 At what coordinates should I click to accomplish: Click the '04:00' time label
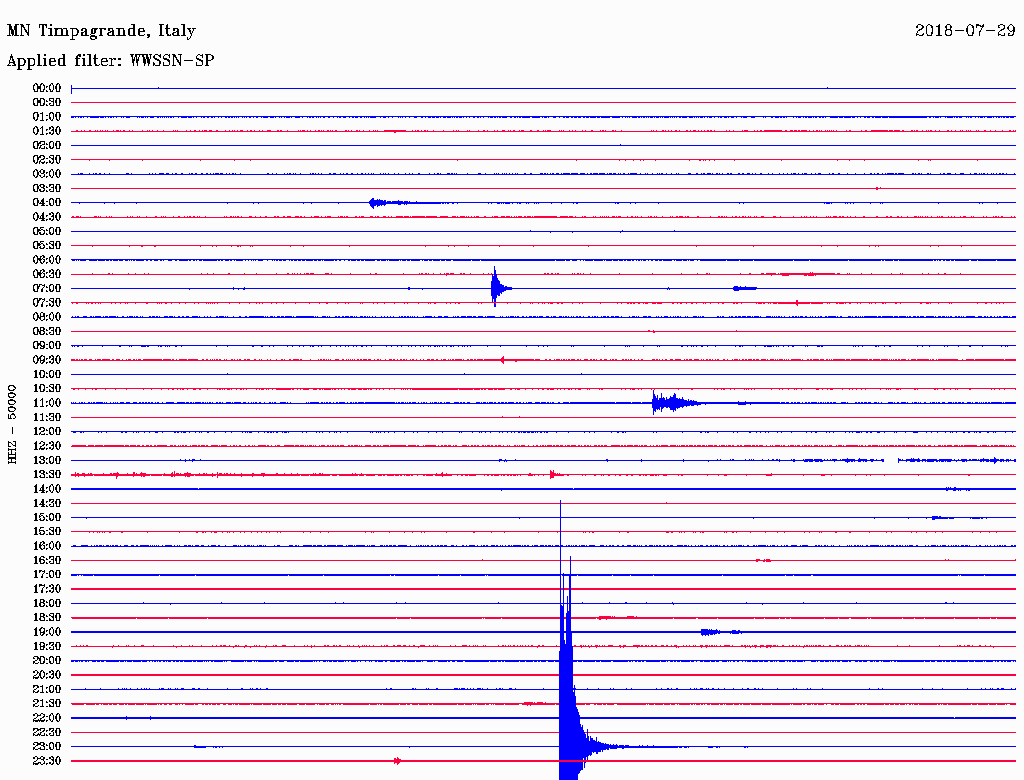pos(47,203)
